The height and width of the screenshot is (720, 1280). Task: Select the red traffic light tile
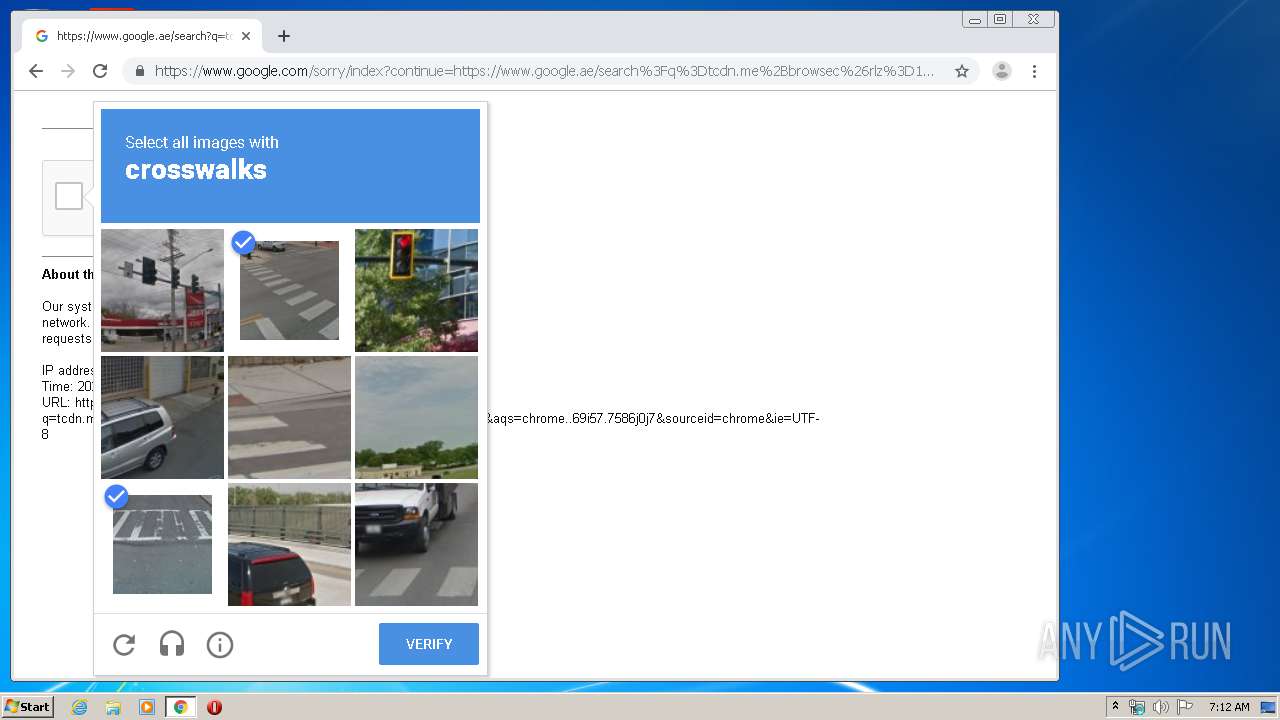tap(416, 290)
